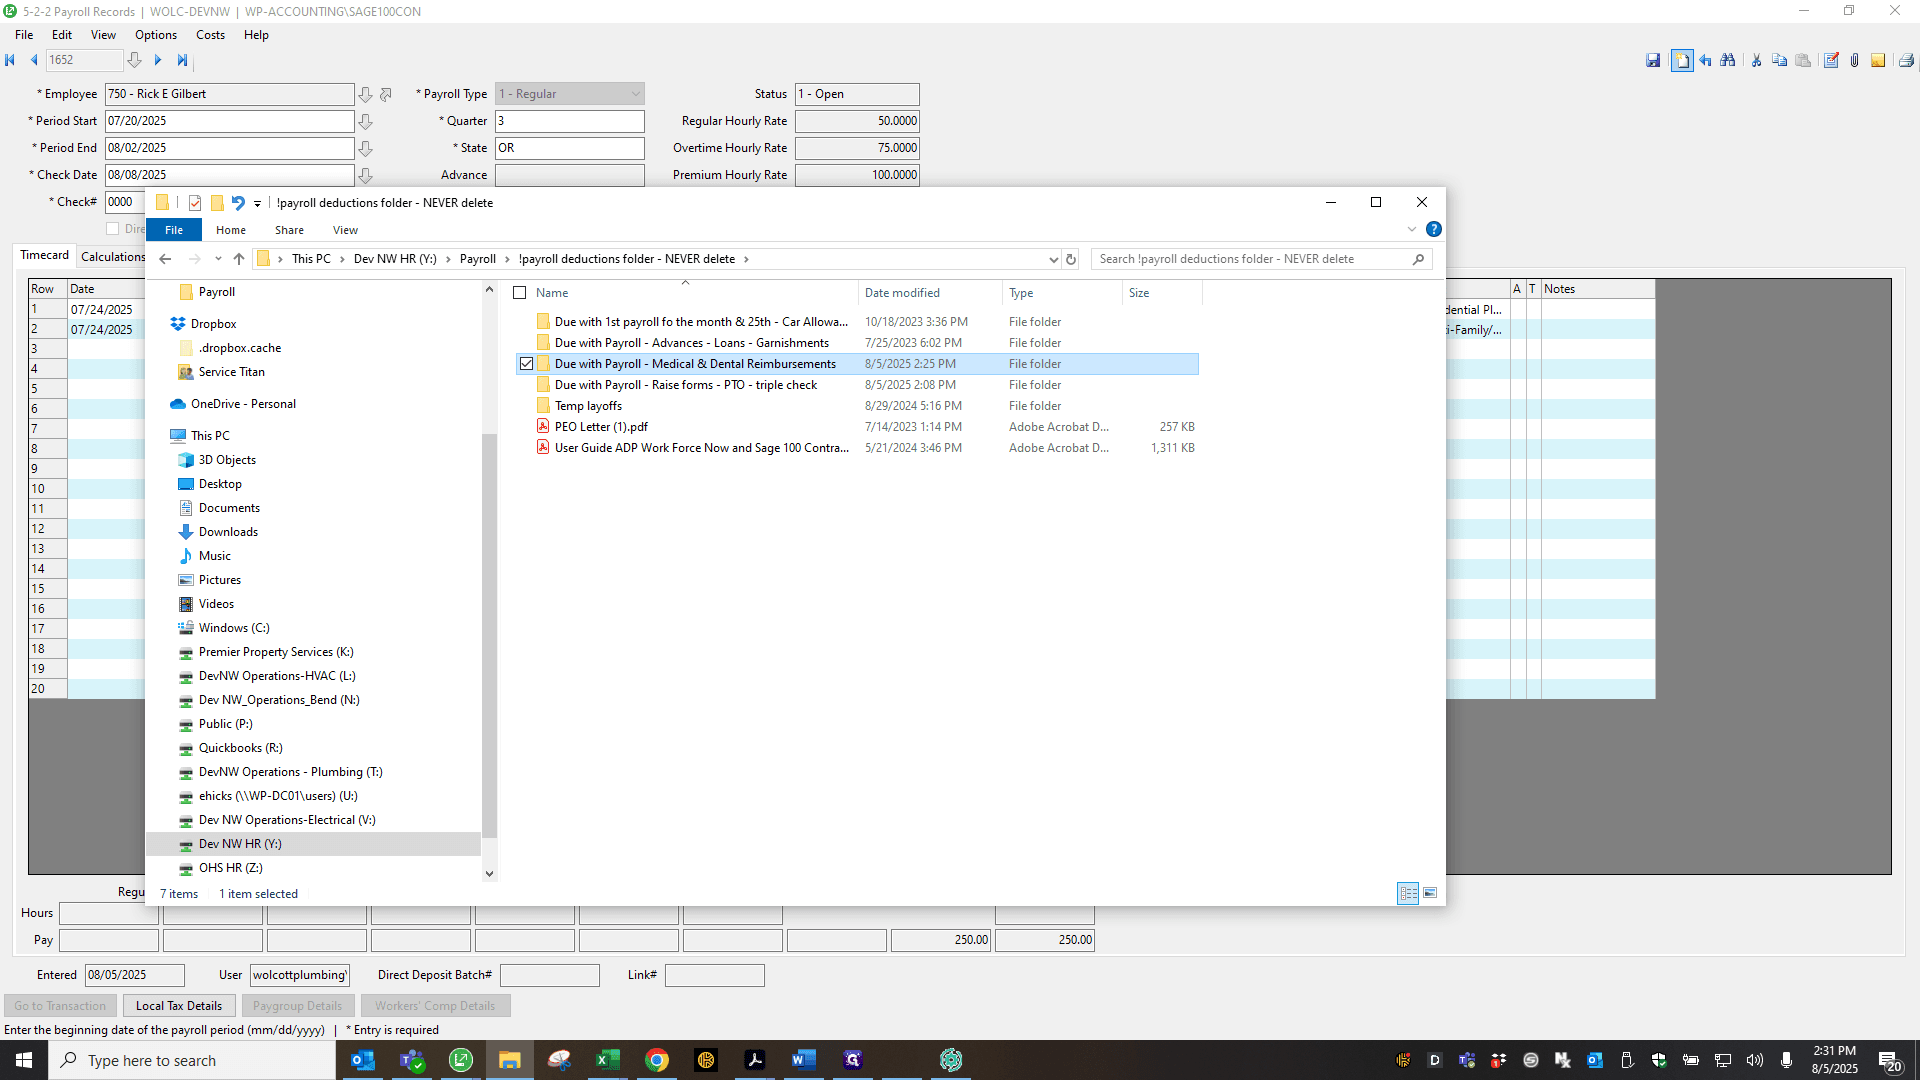Open the Home ribbon tab in Explorer
1920x1080 pixels.
(231, 230)
